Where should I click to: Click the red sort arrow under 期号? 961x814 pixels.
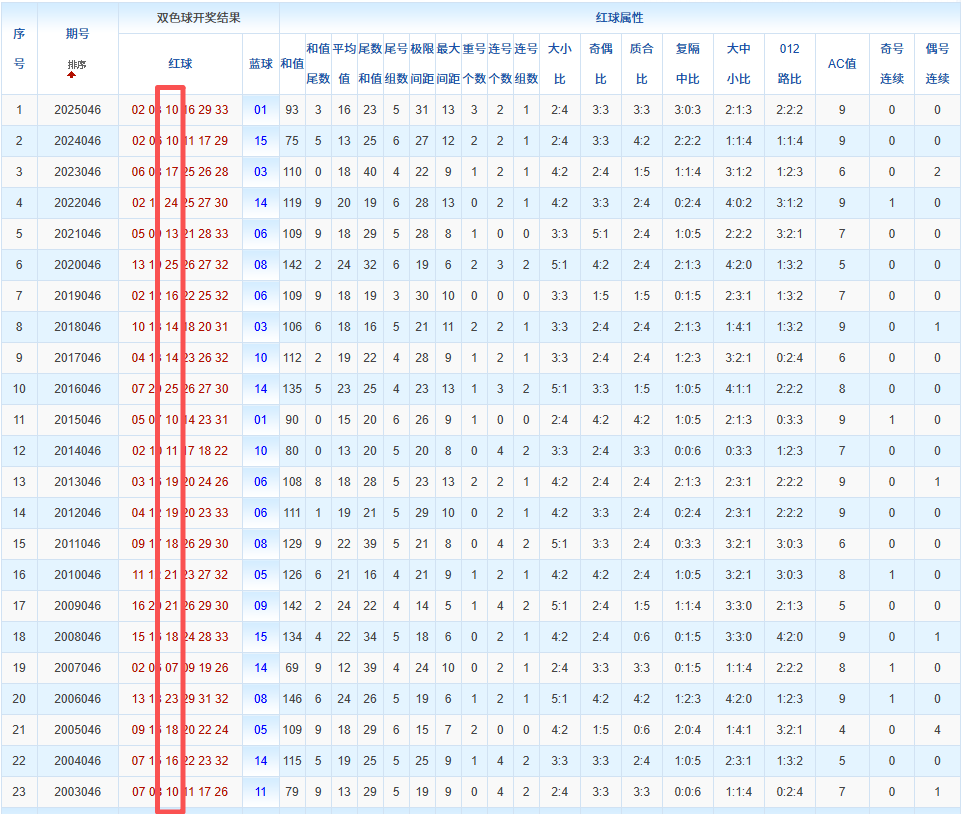tap(72, 75)
